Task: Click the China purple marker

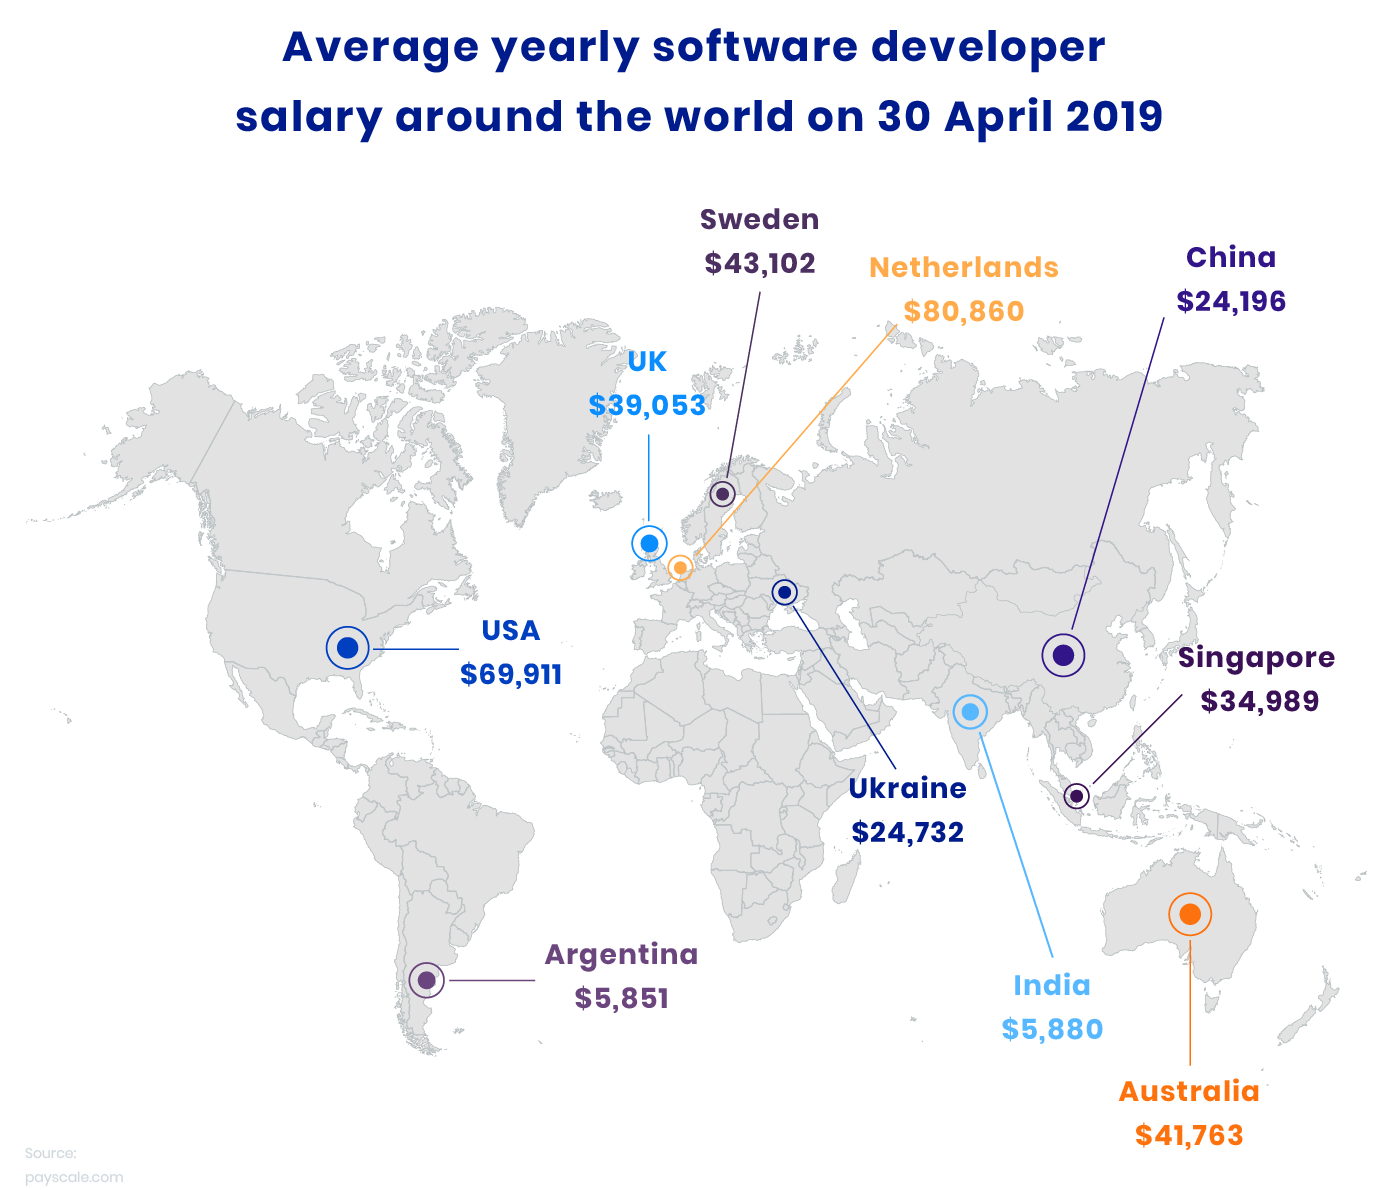Action: click(1064, 654)
